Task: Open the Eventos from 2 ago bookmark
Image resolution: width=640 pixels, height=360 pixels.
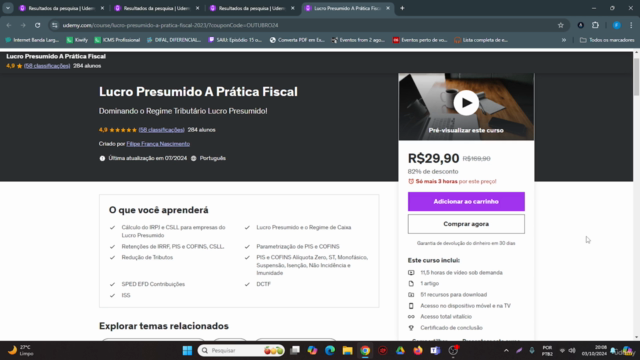Action: coord(358,40)
